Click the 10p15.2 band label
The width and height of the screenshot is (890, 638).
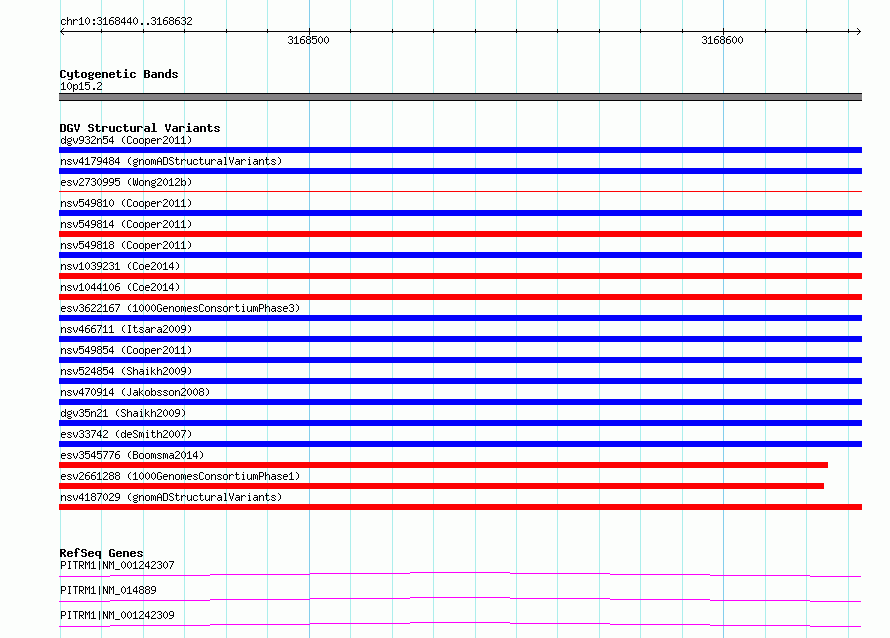pyautogui.click(x=81, y=86)
